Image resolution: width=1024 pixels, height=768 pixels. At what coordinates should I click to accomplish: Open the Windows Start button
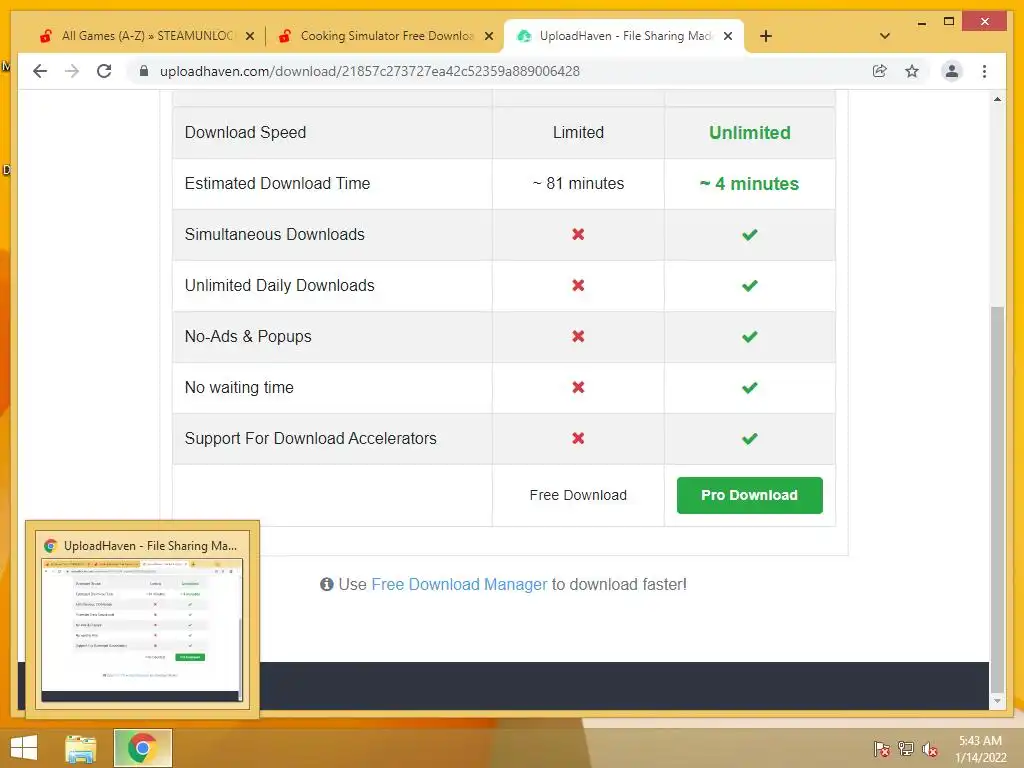pos(24,748)
